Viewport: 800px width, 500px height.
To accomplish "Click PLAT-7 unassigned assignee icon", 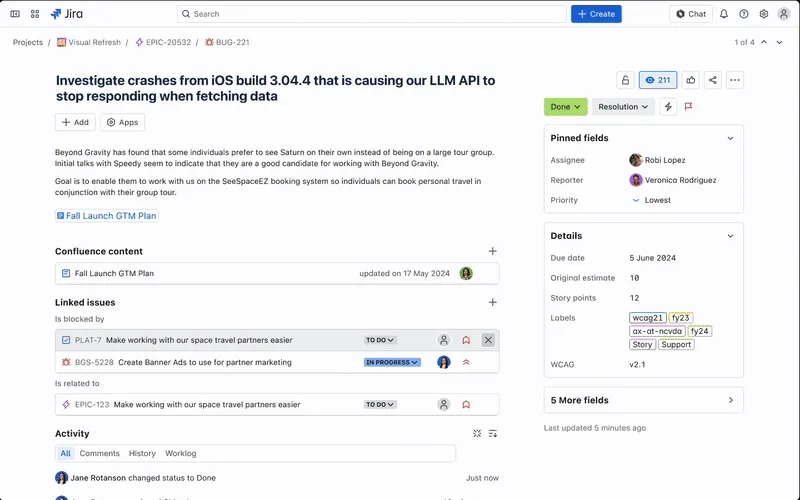I will pos(444,340).
